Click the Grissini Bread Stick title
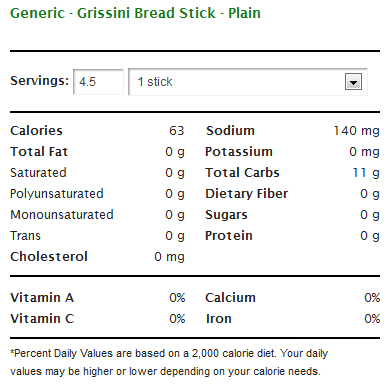 coord(135,13)
